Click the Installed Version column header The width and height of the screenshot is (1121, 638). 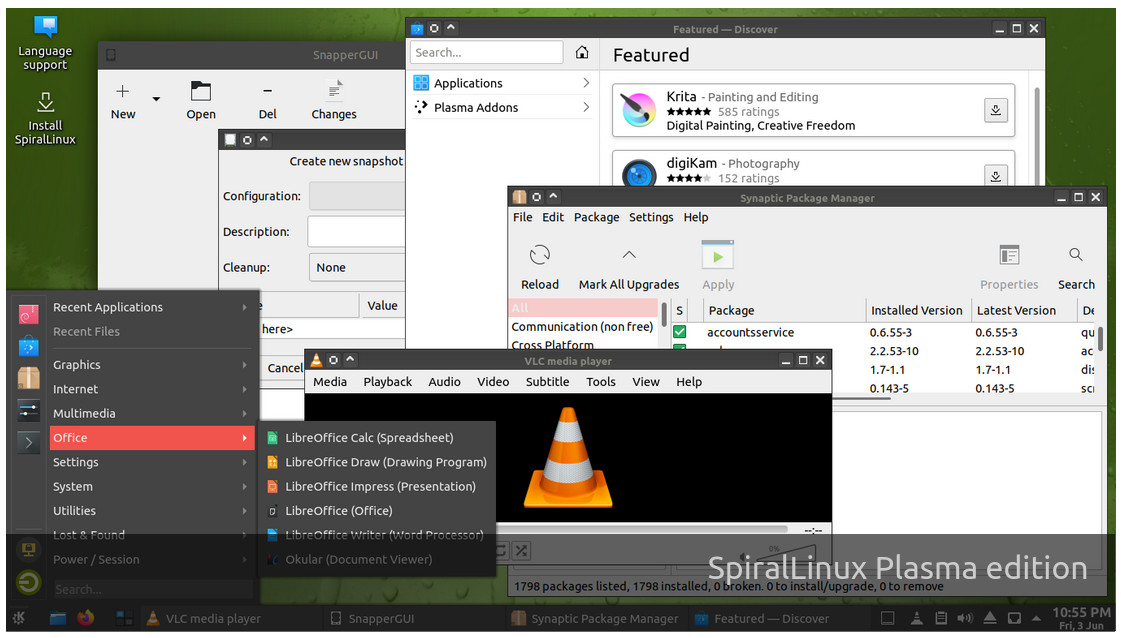point(917,310)
